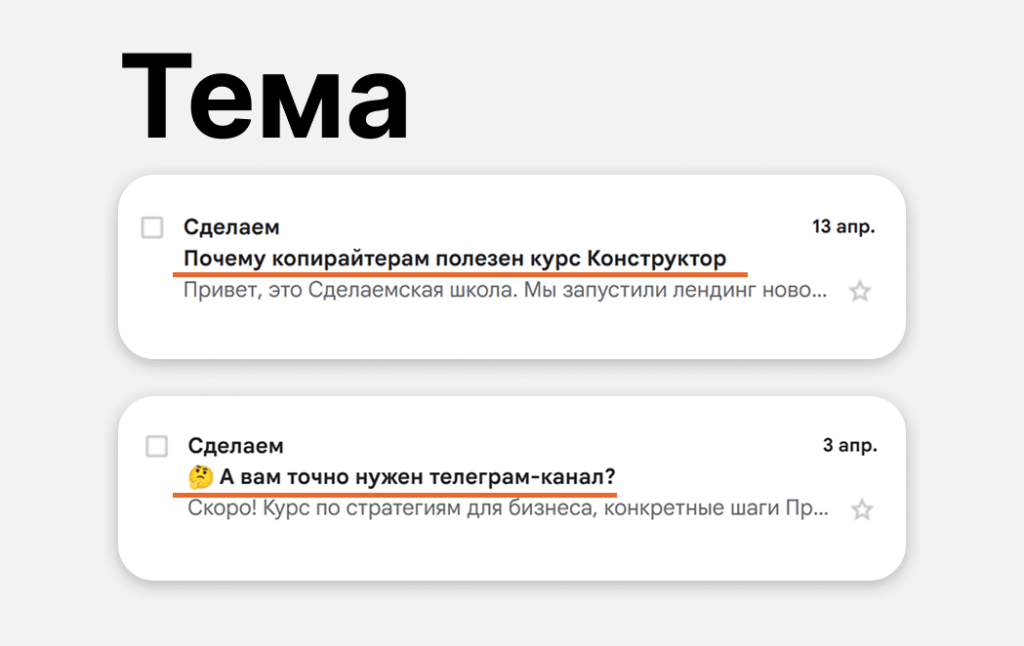Open subject 'Почему копирайтерам полезен курс Конструктор'
The image size is (1024, 646).
click(455, 259)
